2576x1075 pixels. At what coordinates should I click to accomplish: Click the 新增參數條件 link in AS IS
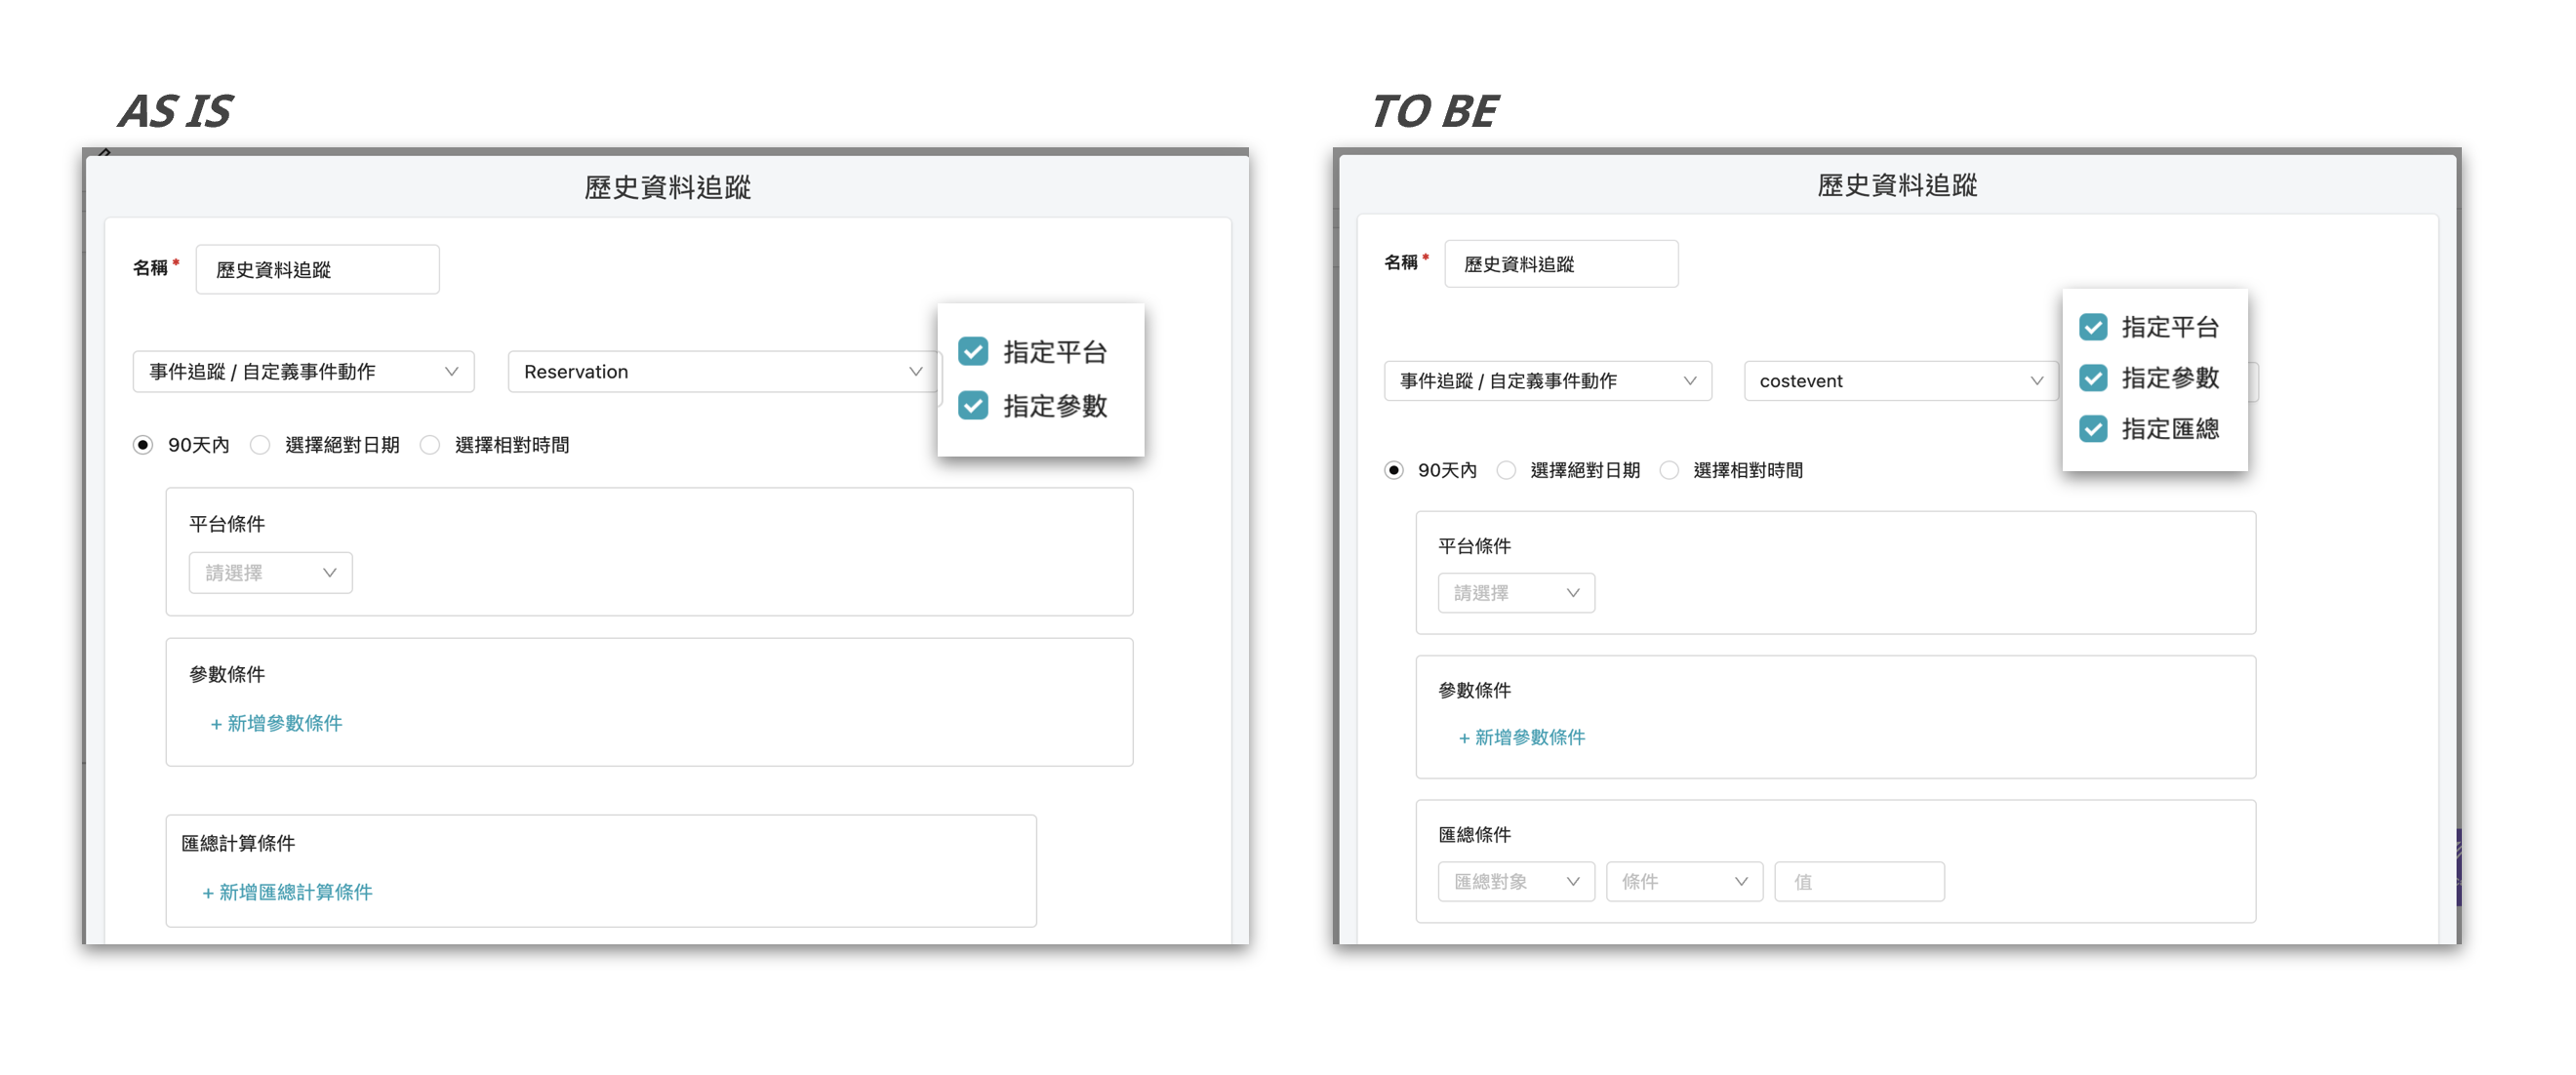pos(276,724)
